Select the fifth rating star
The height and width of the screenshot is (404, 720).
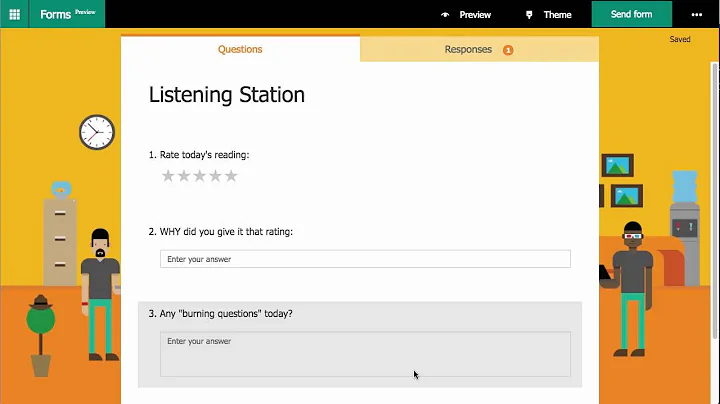coord(231,176)
